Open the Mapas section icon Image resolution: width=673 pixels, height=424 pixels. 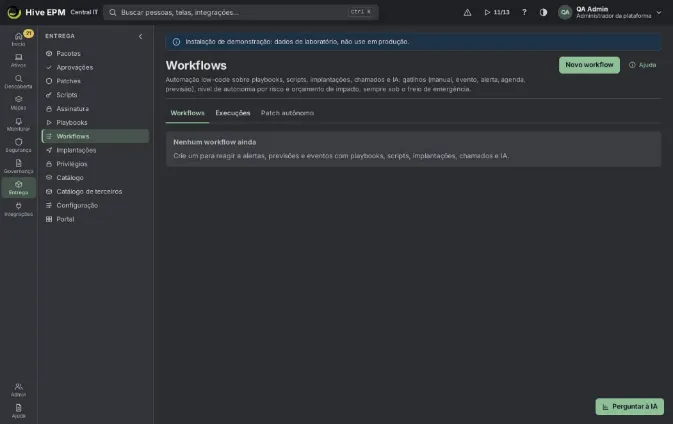(18, 103)
